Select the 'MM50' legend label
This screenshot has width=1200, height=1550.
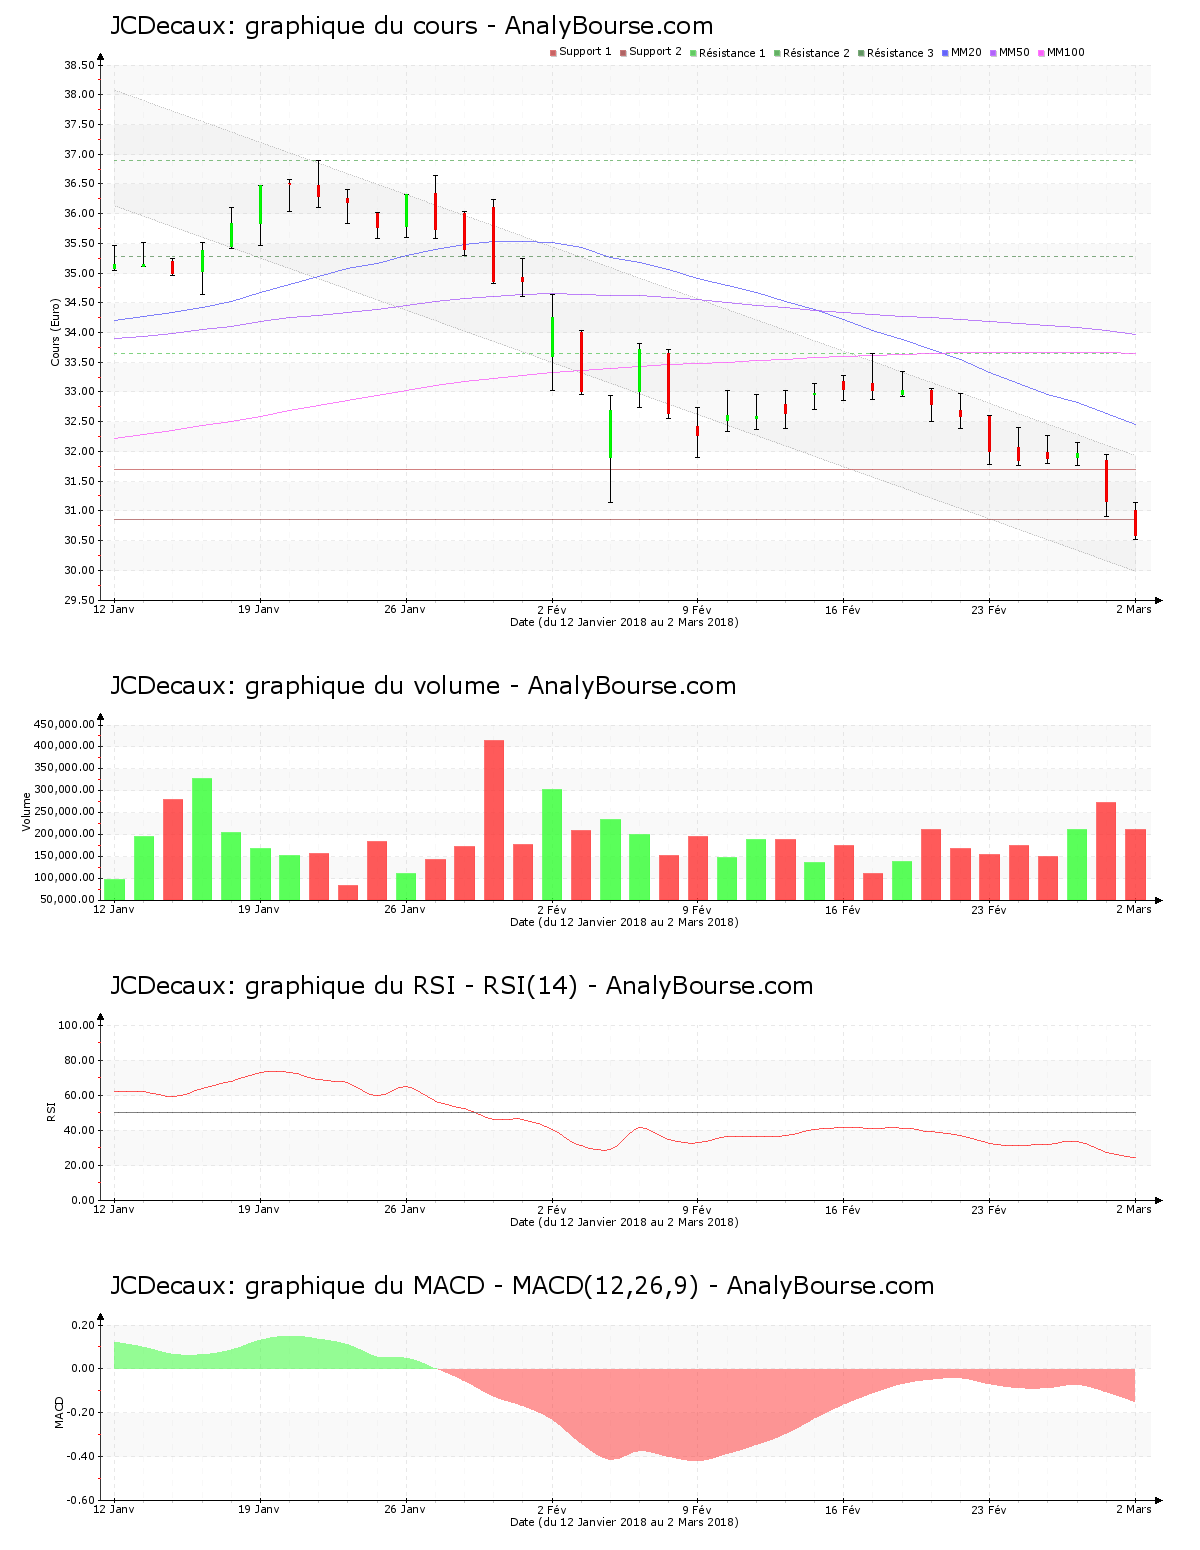pyautogui.click(x=1014, y=52)
